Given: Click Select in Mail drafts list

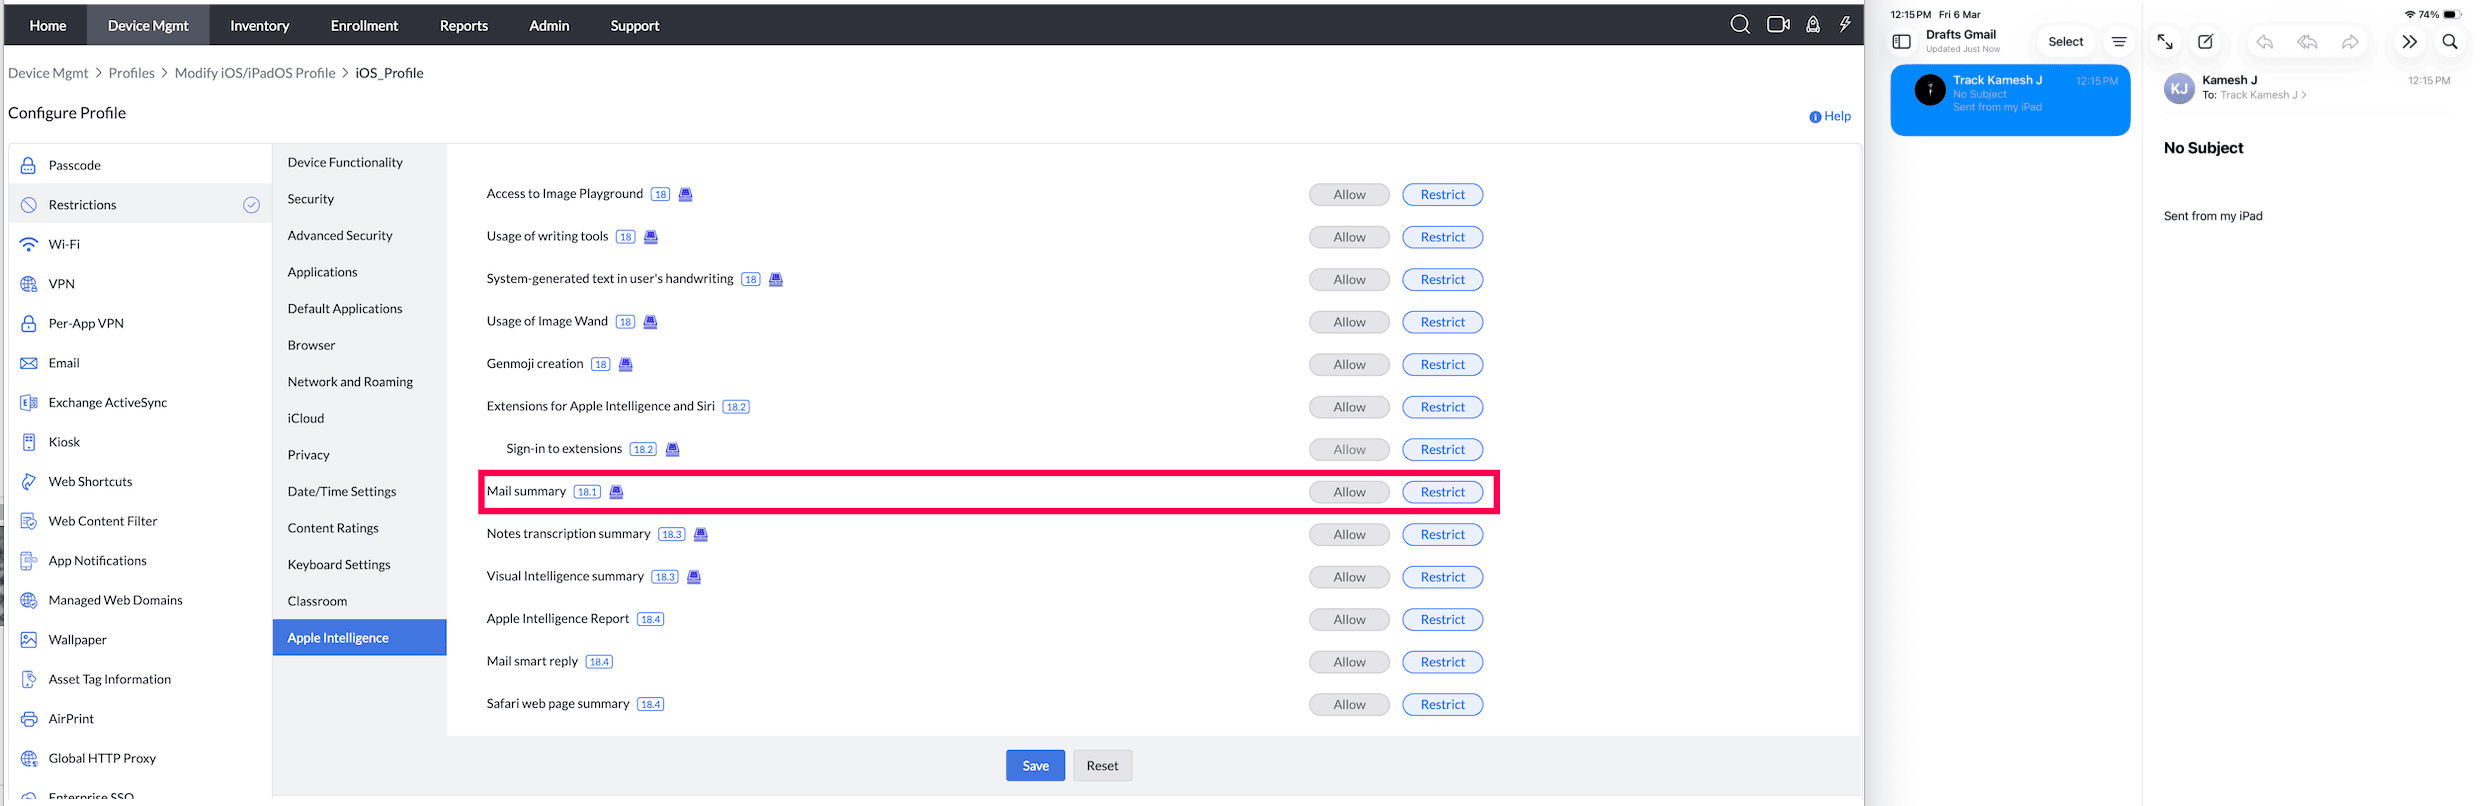Looking at the screenshot, I should point(2065,42).
